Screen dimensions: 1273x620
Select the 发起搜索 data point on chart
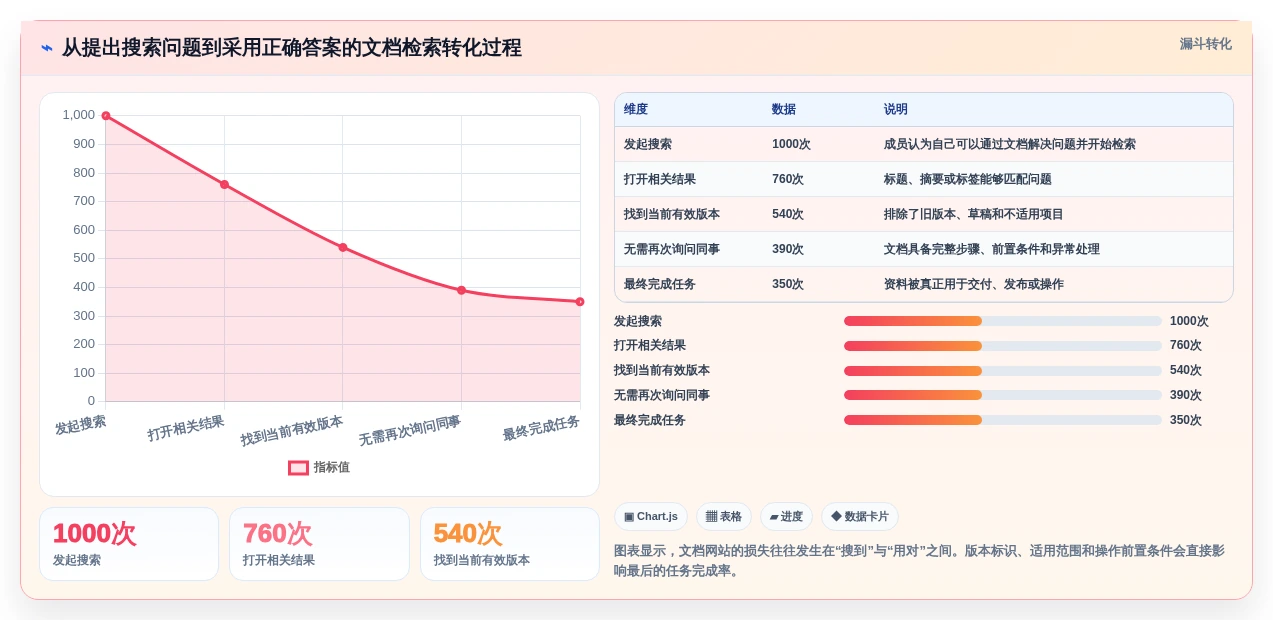coord(106,116)
